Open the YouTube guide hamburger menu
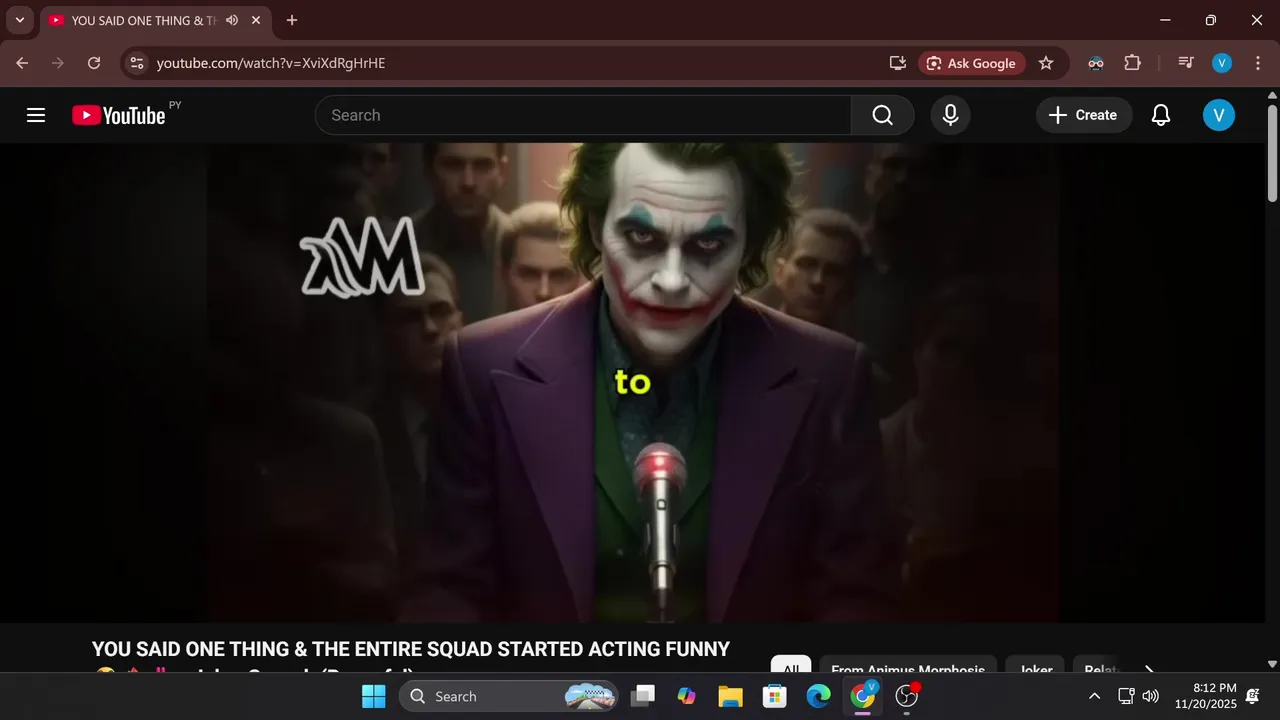1280x720 pixels. [36, 115]
